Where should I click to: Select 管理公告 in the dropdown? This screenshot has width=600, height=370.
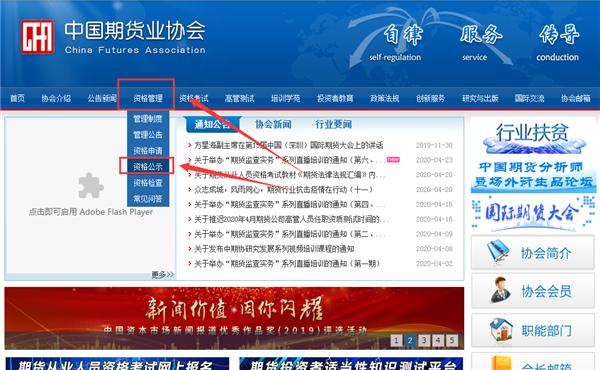tap(148, 135)
